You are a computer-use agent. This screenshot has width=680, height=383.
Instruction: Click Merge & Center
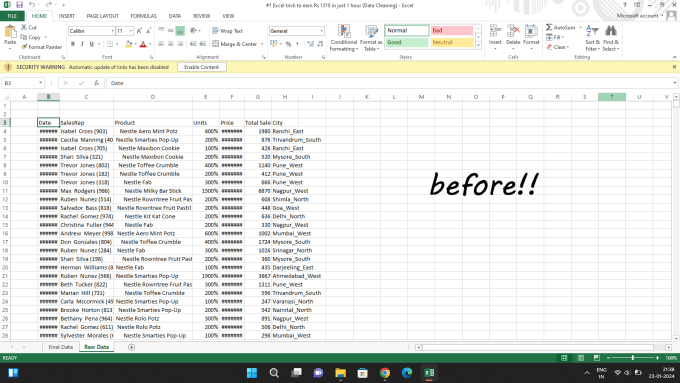tap(234, 44)
